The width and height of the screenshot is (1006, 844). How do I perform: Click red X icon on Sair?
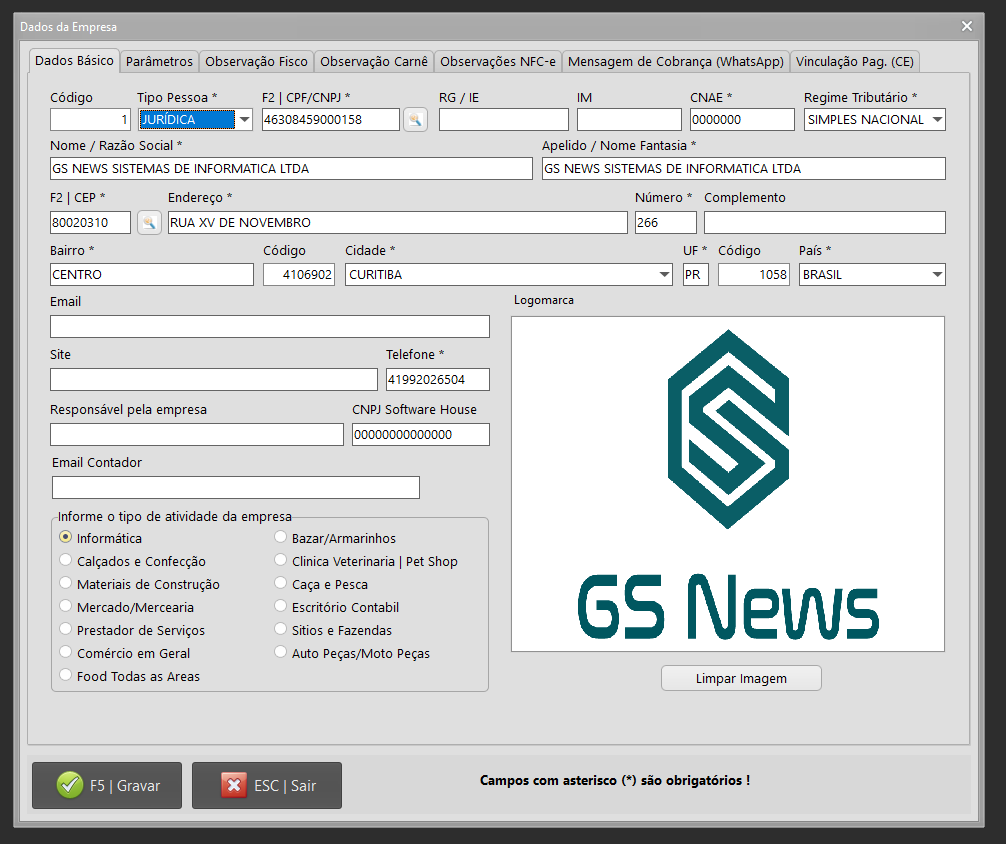pyautogui.click(x=234, y=785)
